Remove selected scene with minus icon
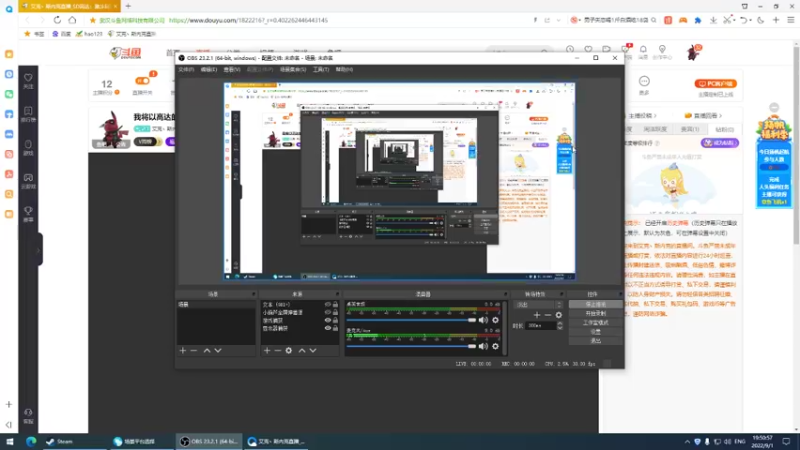The image size is (800, 450). click(194, 351)
